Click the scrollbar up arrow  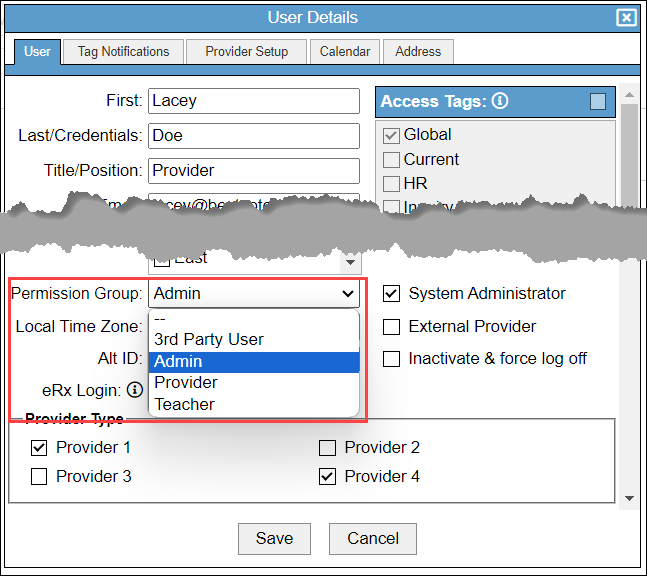click(x=629, y=95)
